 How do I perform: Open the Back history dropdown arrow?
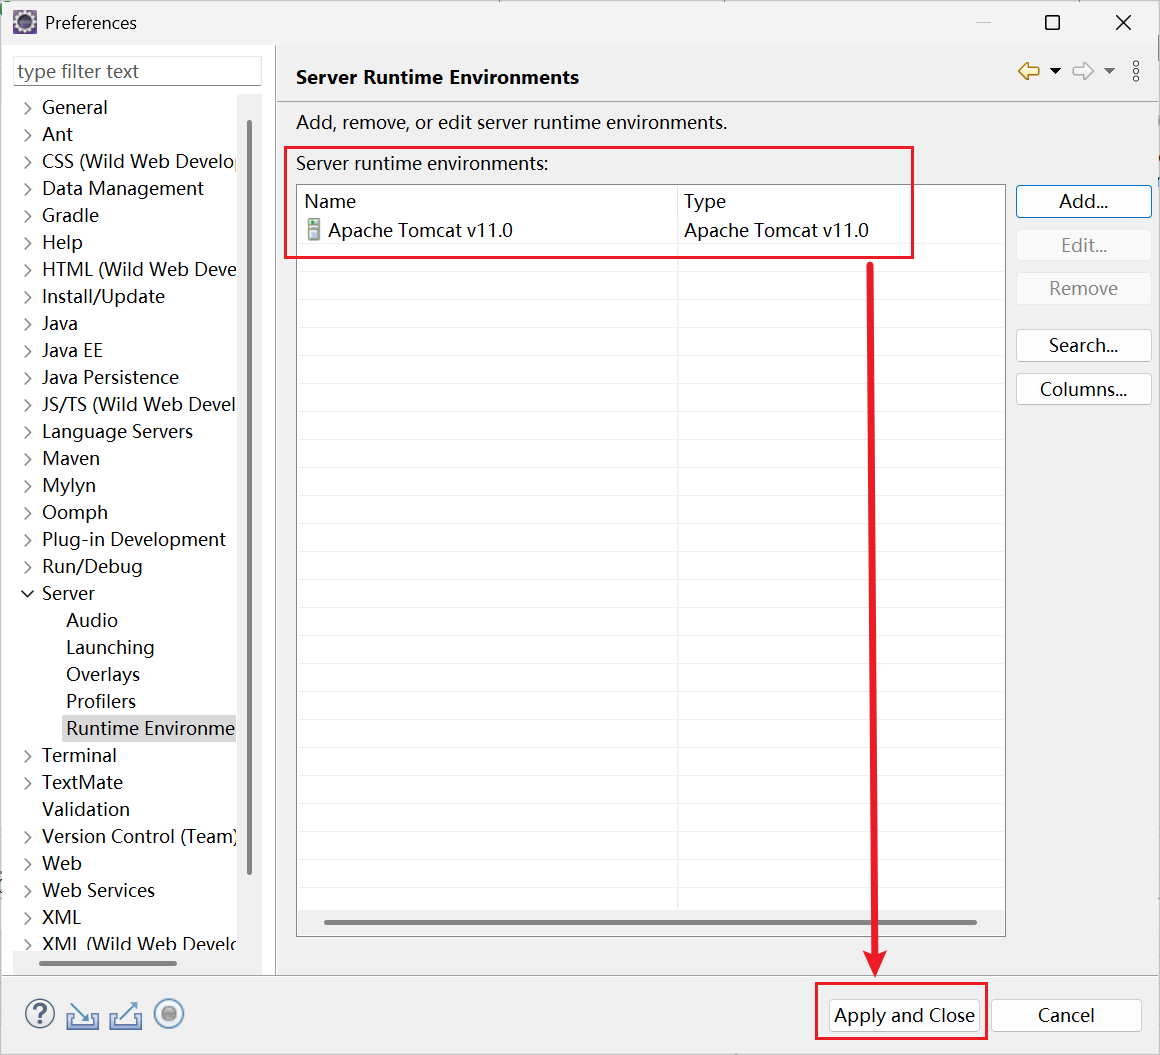pyautogui.click(x=1056, y=71)
